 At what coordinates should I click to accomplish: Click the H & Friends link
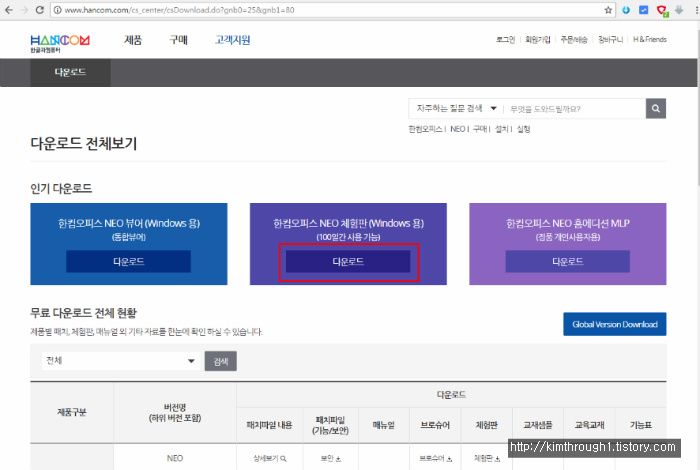click(x=650, y=40)
